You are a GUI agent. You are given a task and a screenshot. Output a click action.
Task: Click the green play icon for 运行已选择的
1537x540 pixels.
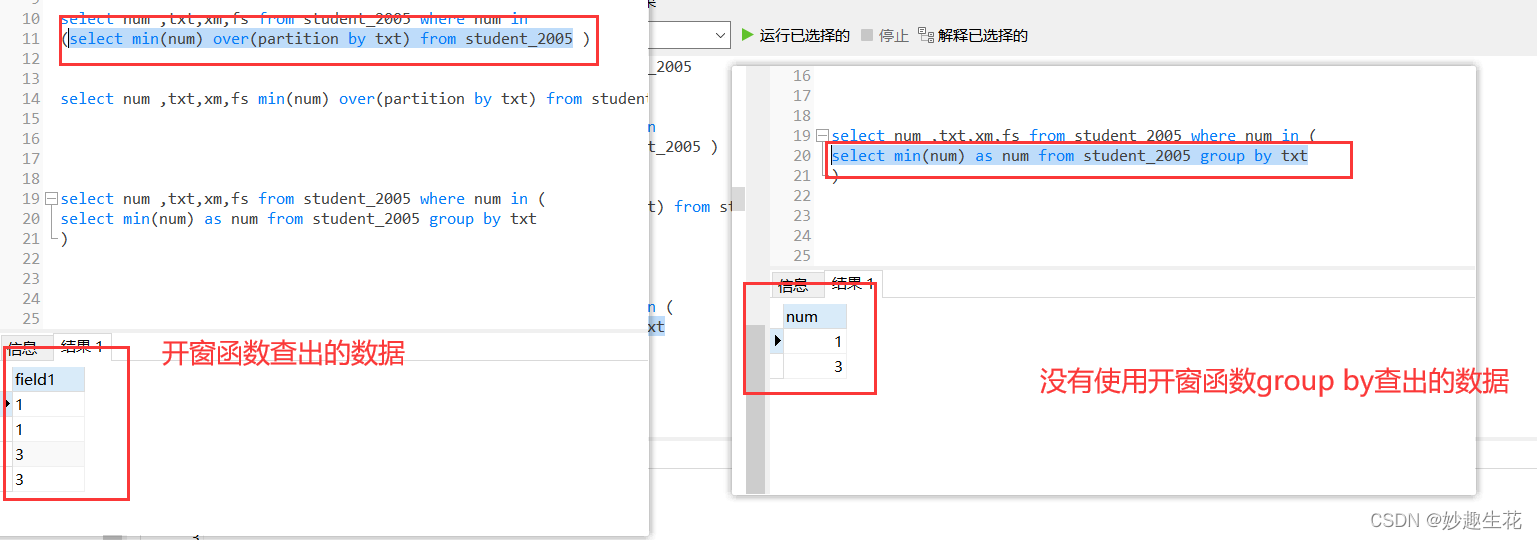pos(748,35)
